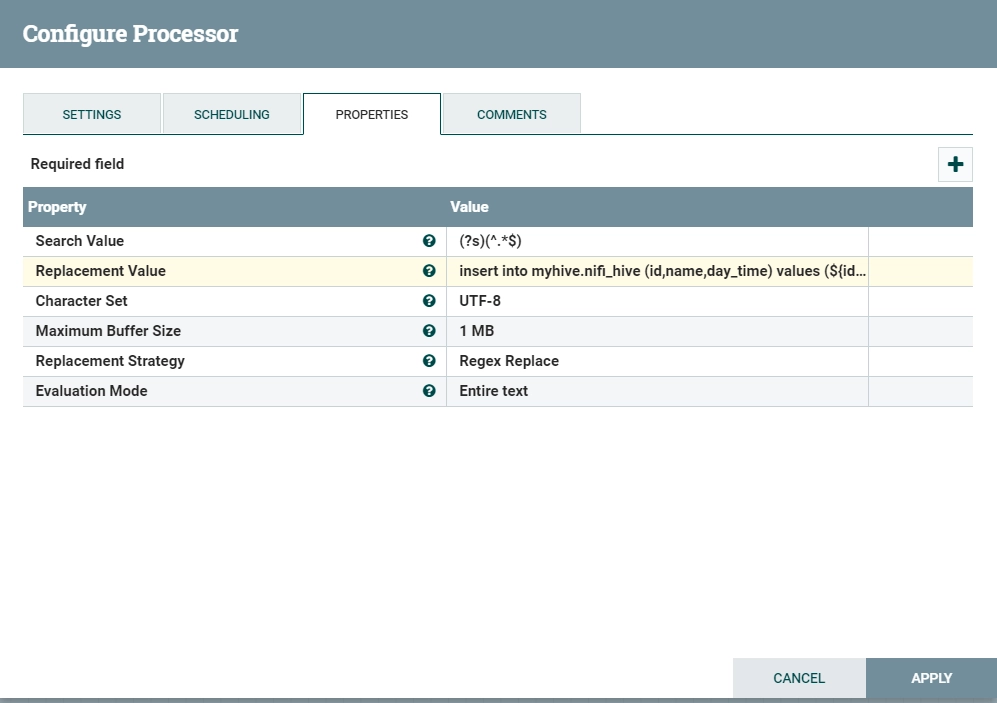Edit the insert into myhive replacement value

click(657, 271)
